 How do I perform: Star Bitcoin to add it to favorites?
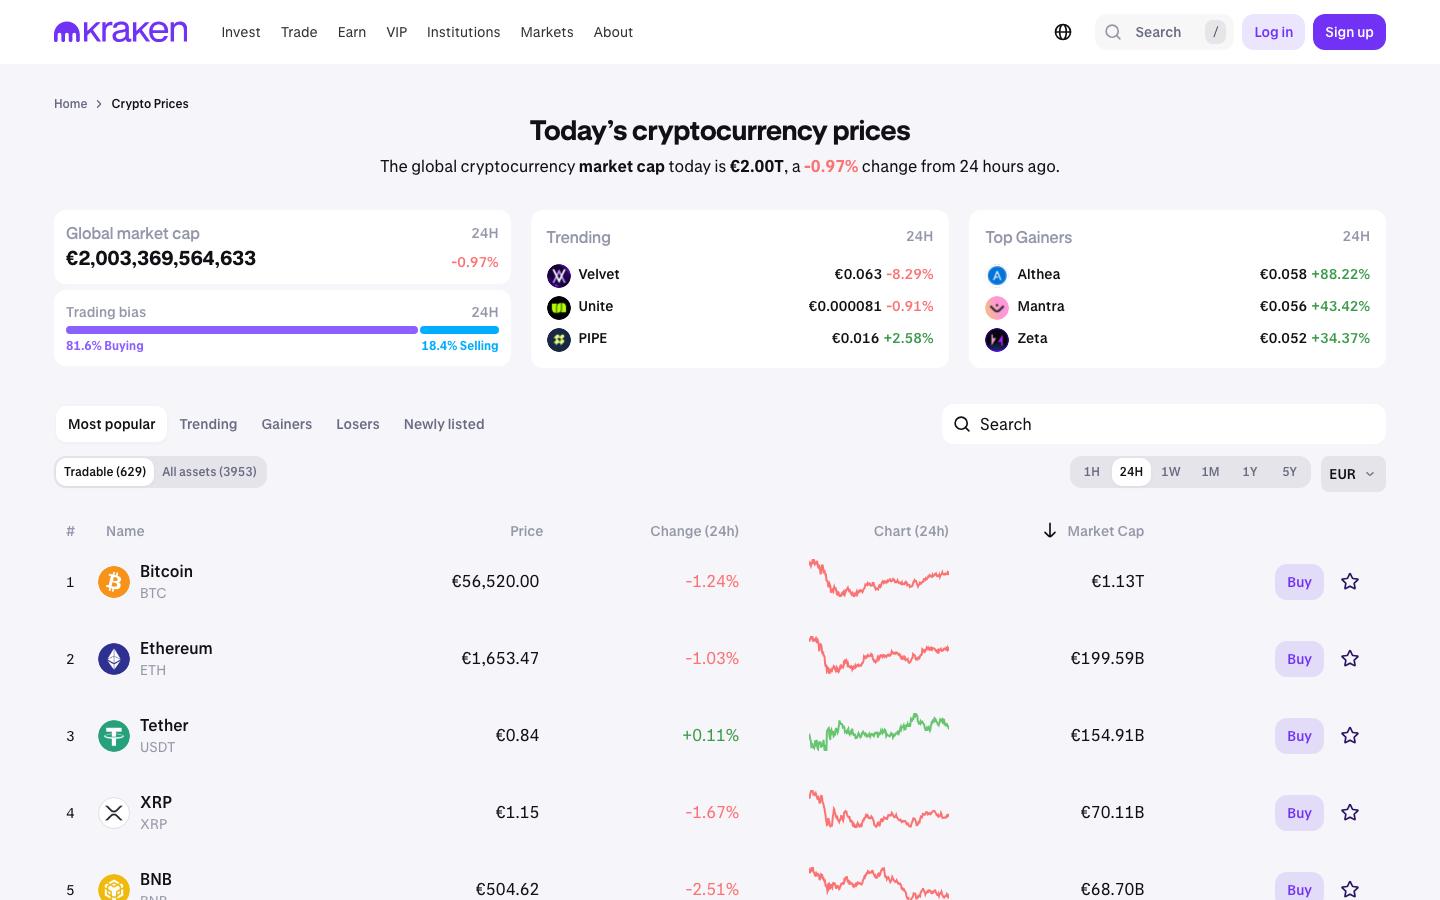point(1350,581)
